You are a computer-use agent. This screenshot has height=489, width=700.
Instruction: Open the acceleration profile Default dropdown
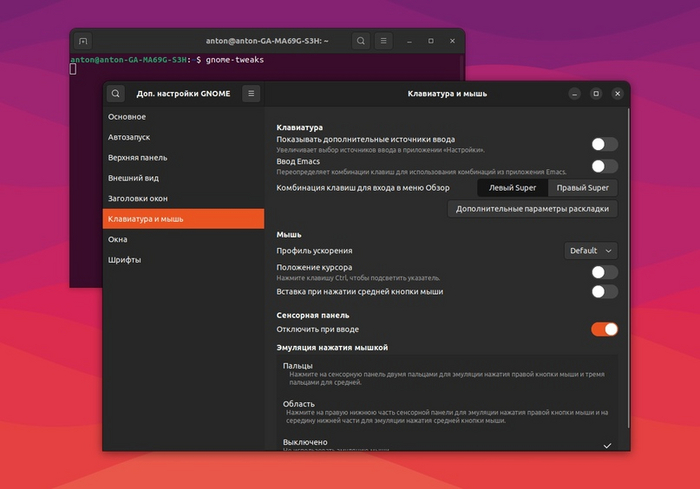coord(590,251)
